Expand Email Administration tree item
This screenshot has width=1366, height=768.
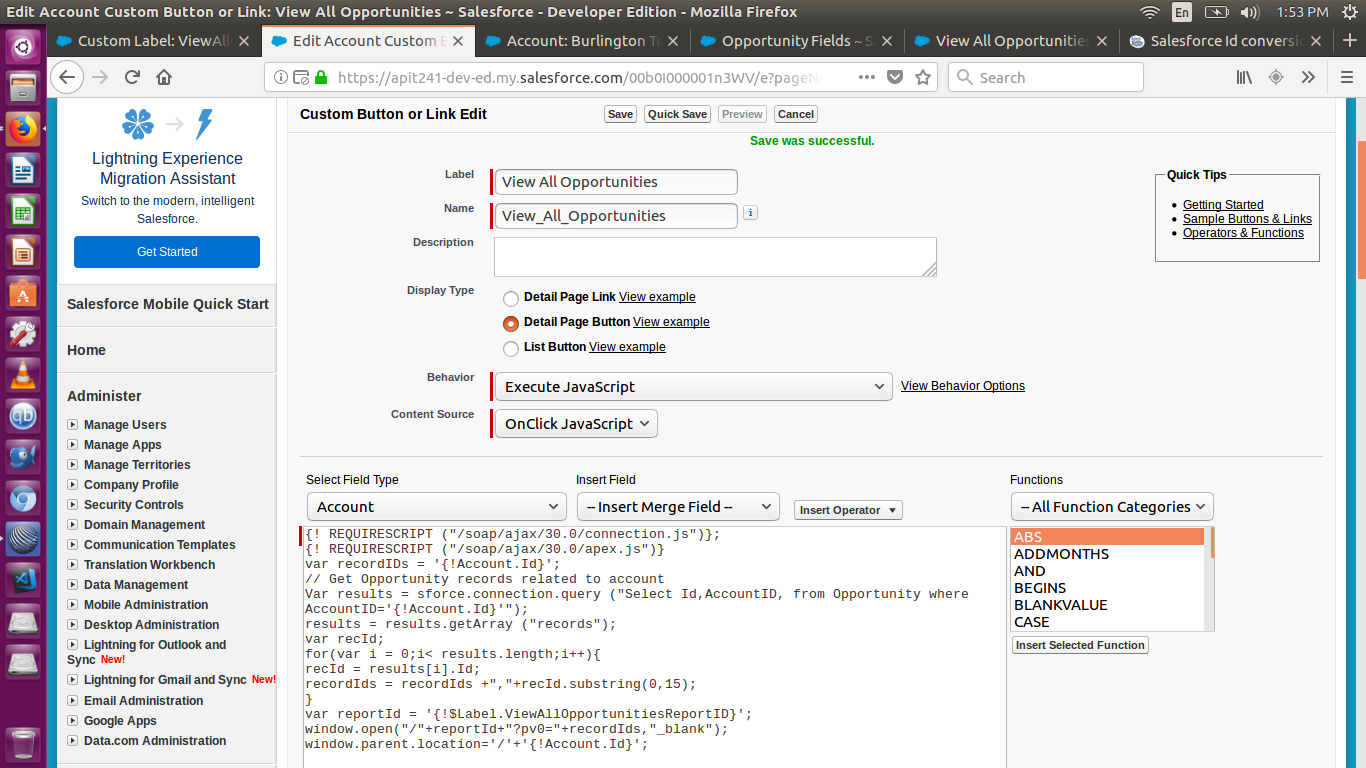(73, 700)
